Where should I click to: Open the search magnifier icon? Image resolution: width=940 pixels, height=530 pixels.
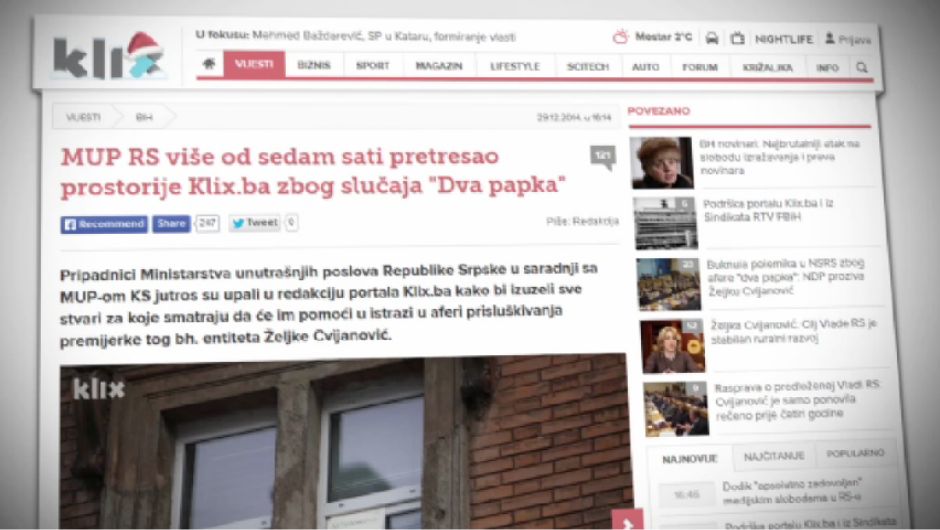[x=861, y=67]
